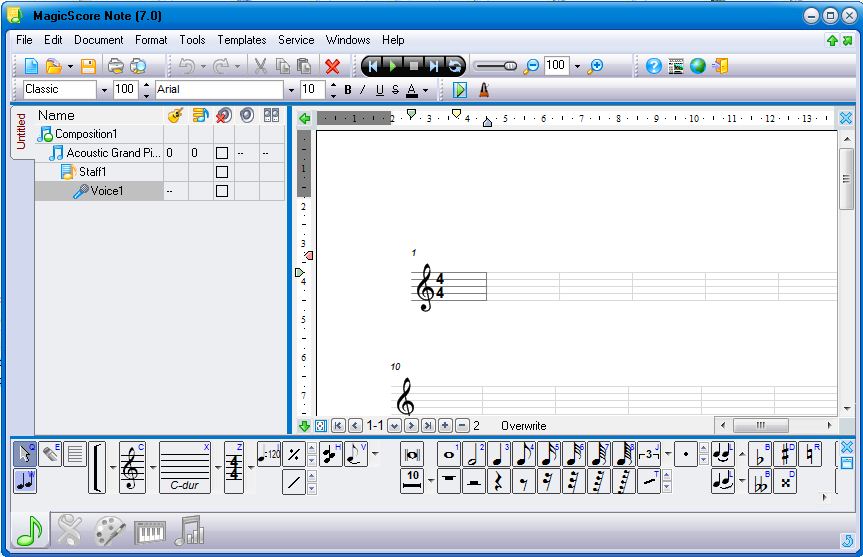Toggle the loop playback button
The height and width of the screenshot is (557, 863).
(455, 66)
